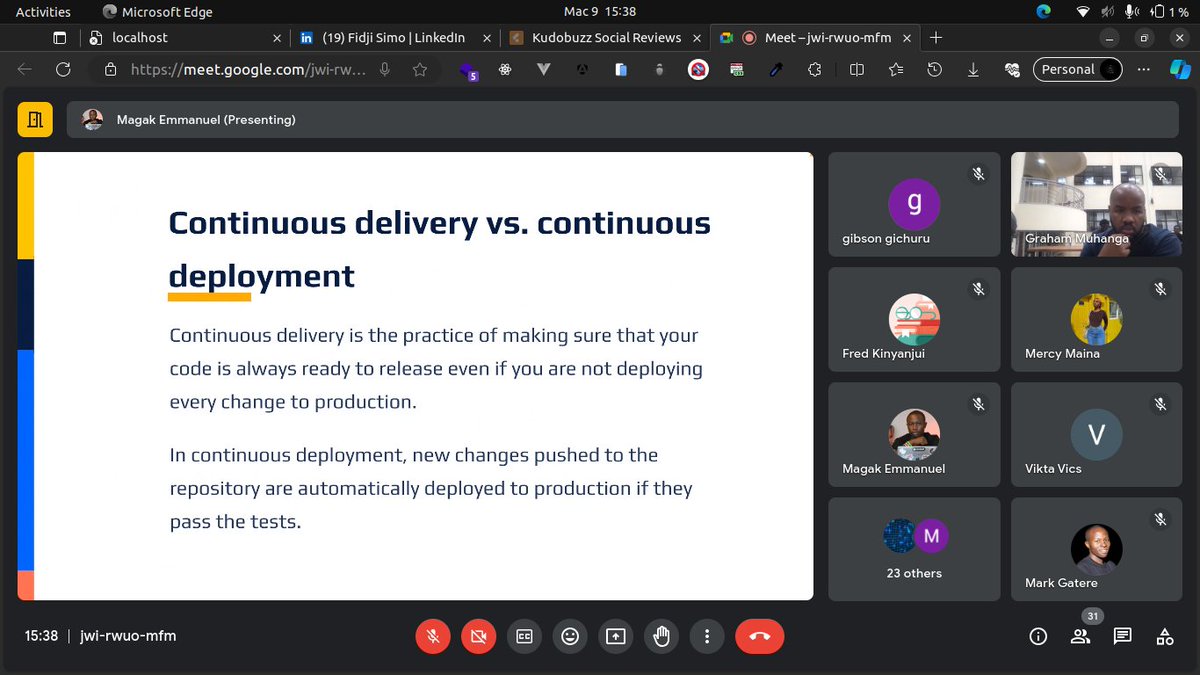Click the system tray microphone indicator
1200x675 pixels.
click(x=1132, y=12)
